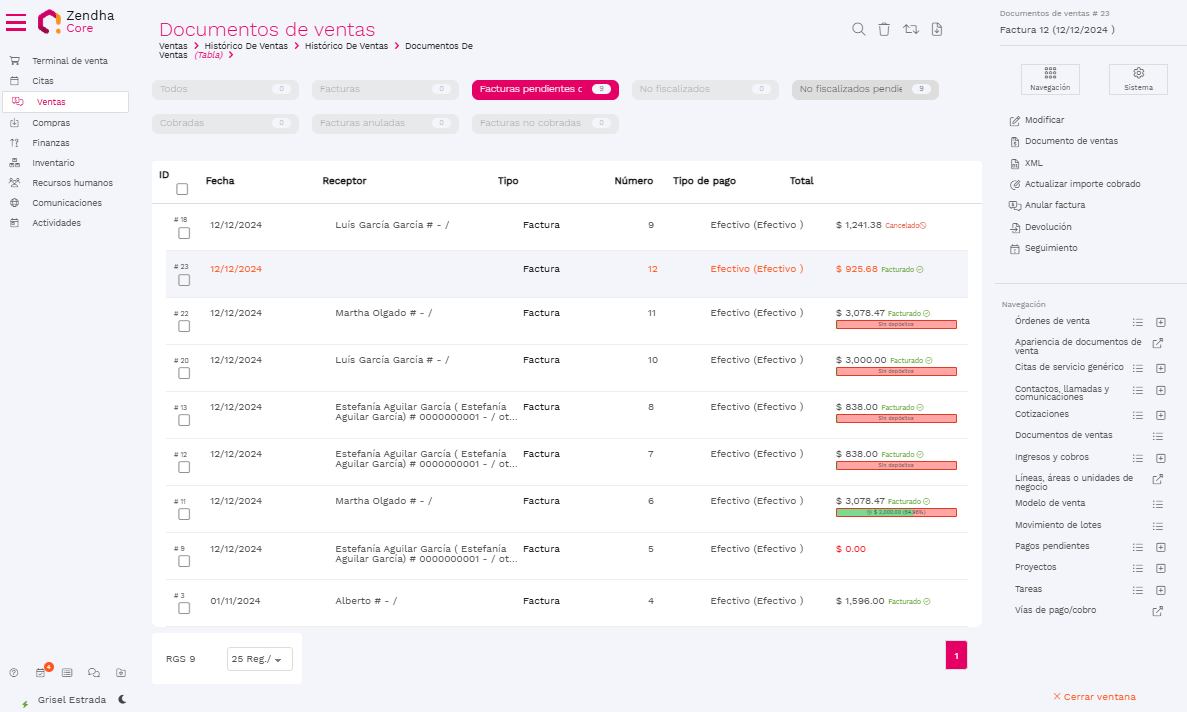Expand the Finanzas sidebar section
Viewport: 1187px width, 712px height.
50,143
